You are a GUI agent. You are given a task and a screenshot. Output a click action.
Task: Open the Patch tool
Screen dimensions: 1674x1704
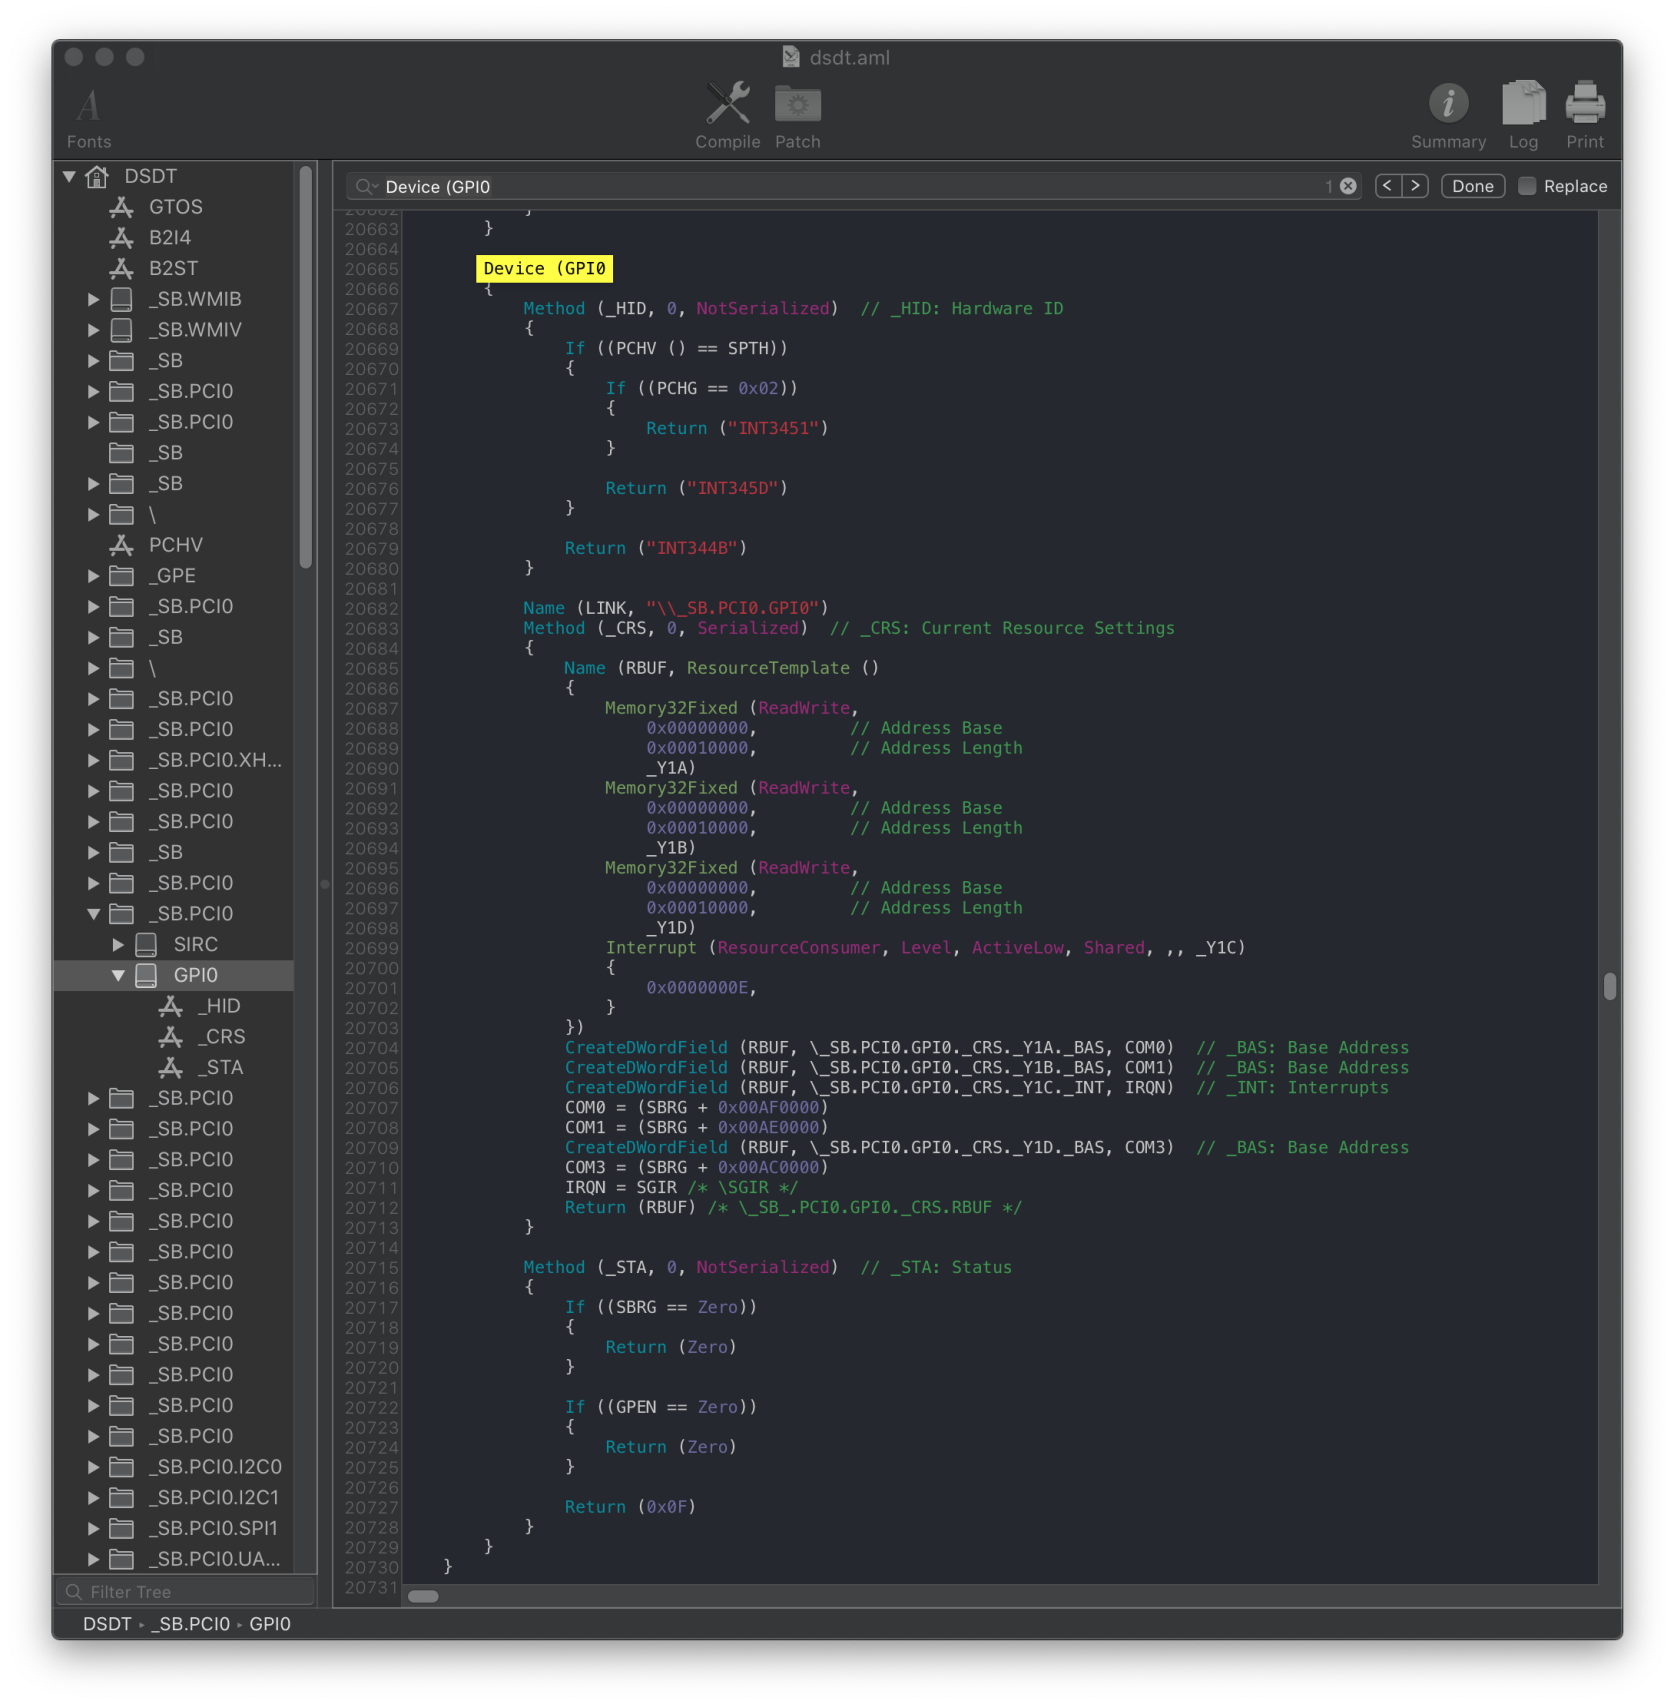coord(797,105)
